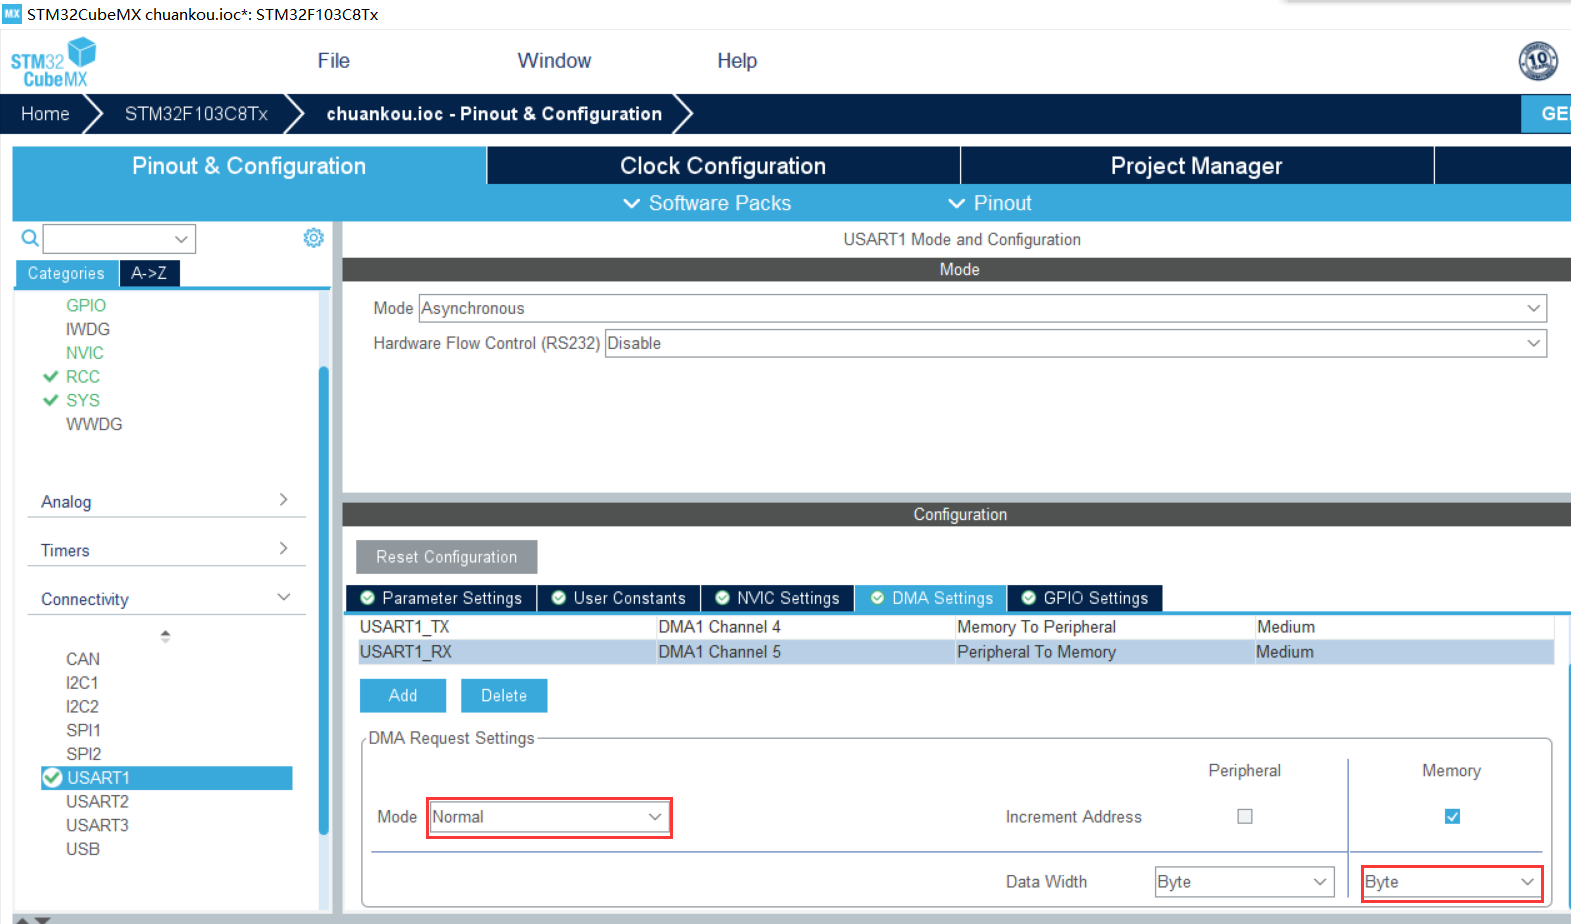Expand the Analog category
Screen dimensions: 1571x924
pos(165,501)
